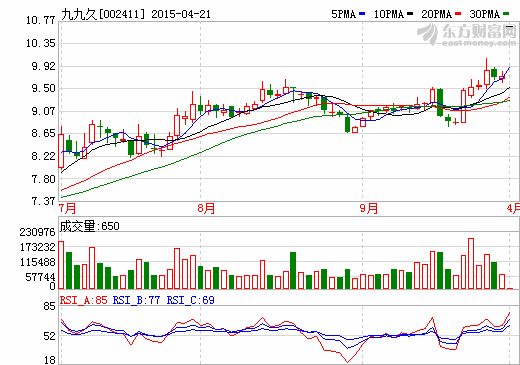Click the blue 5PMA legend color marker
Viewport: 520px width, 365px height.
362,14
